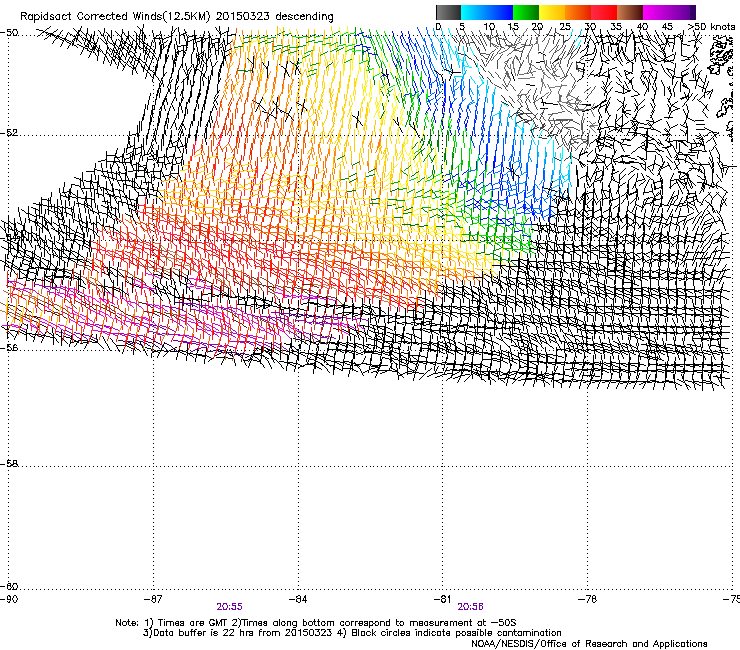Viewport: 740px width, 650px height.
Task: Click the gray 0-5 knots legend swatch
Action: pyautogui.click(x=448, y=12)
